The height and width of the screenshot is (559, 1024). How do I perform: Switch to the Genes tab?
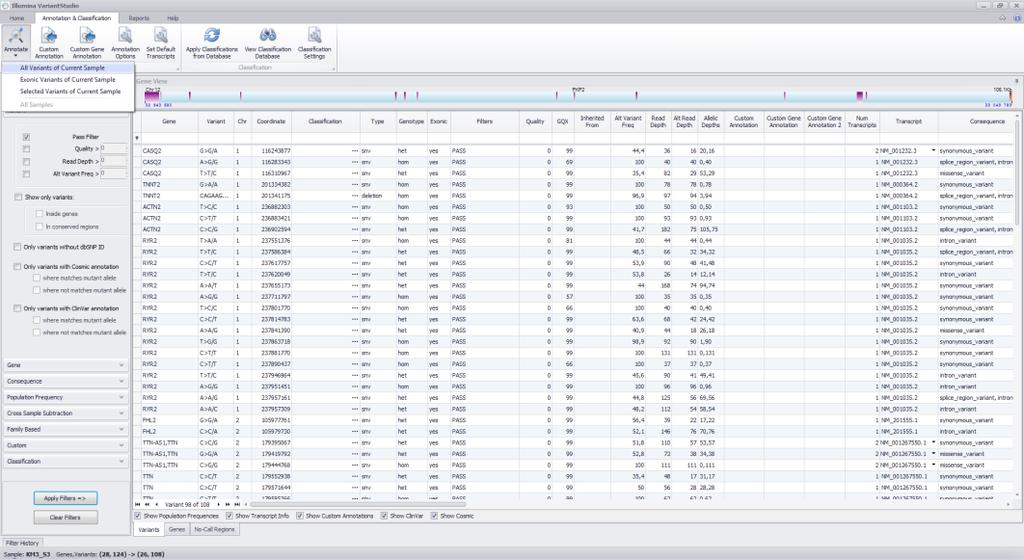point(176,530)
